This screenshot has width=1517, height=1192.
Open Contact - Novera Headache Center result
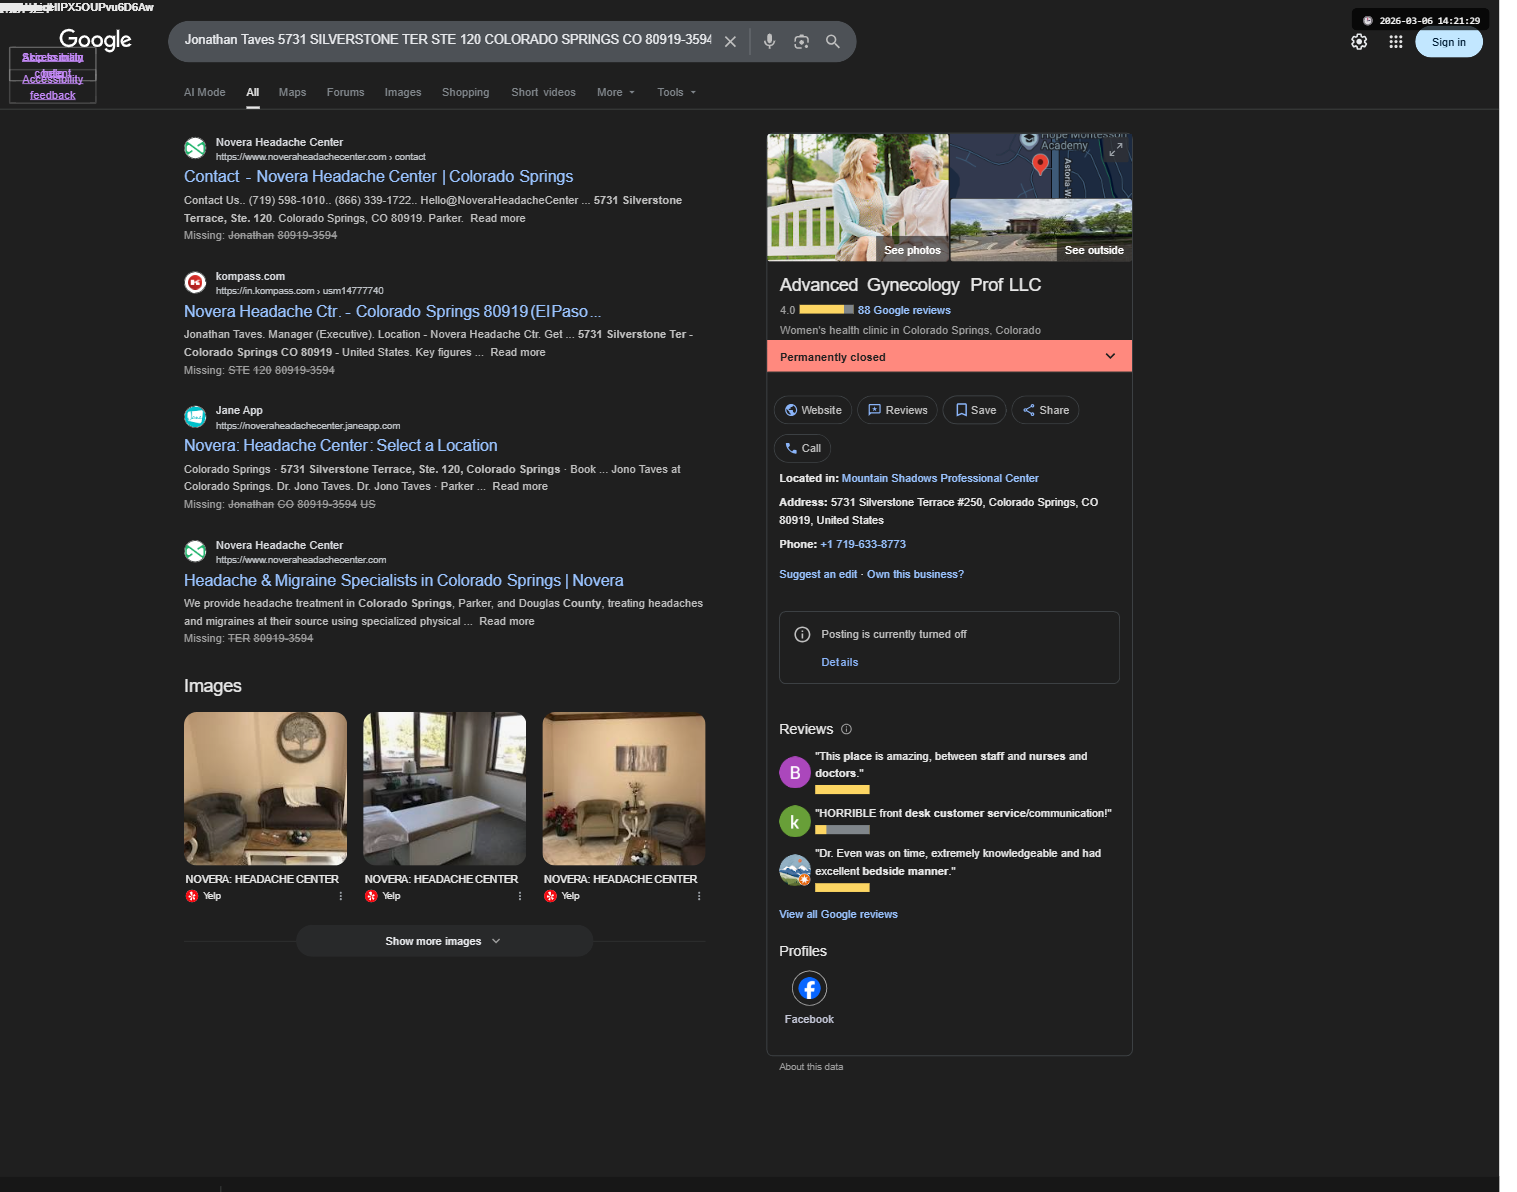(378, 176)
